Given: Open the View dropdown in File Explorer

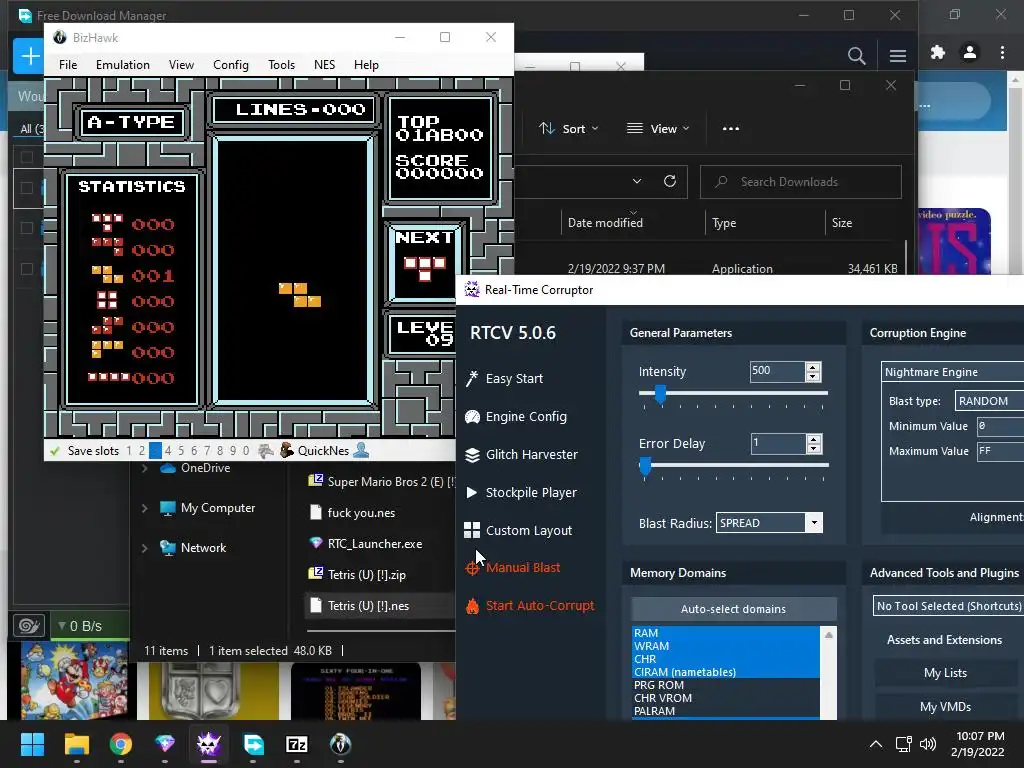Looking at the screenshot, I should (x=658, y=129).
